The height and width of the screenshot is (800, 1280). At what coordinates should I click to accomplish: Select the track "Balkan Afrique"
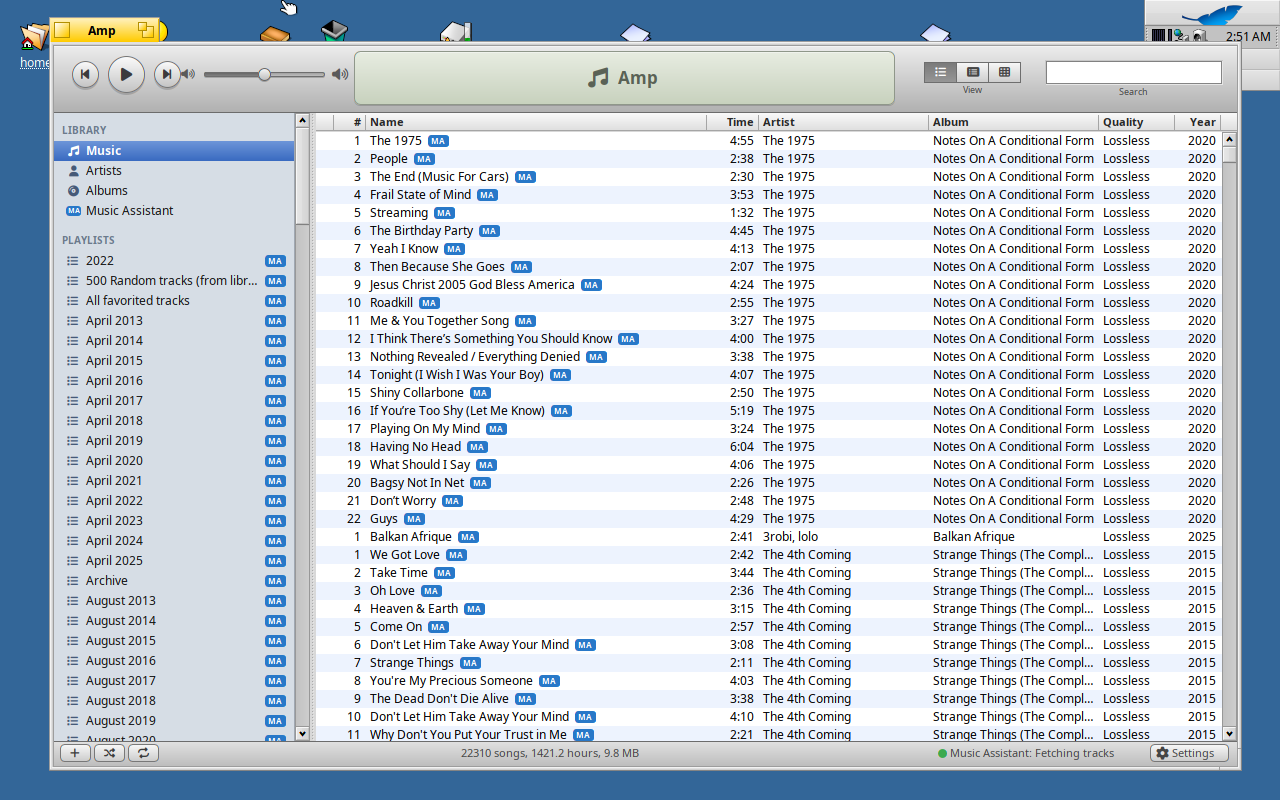pyautogui.click(x=768, y=537)
